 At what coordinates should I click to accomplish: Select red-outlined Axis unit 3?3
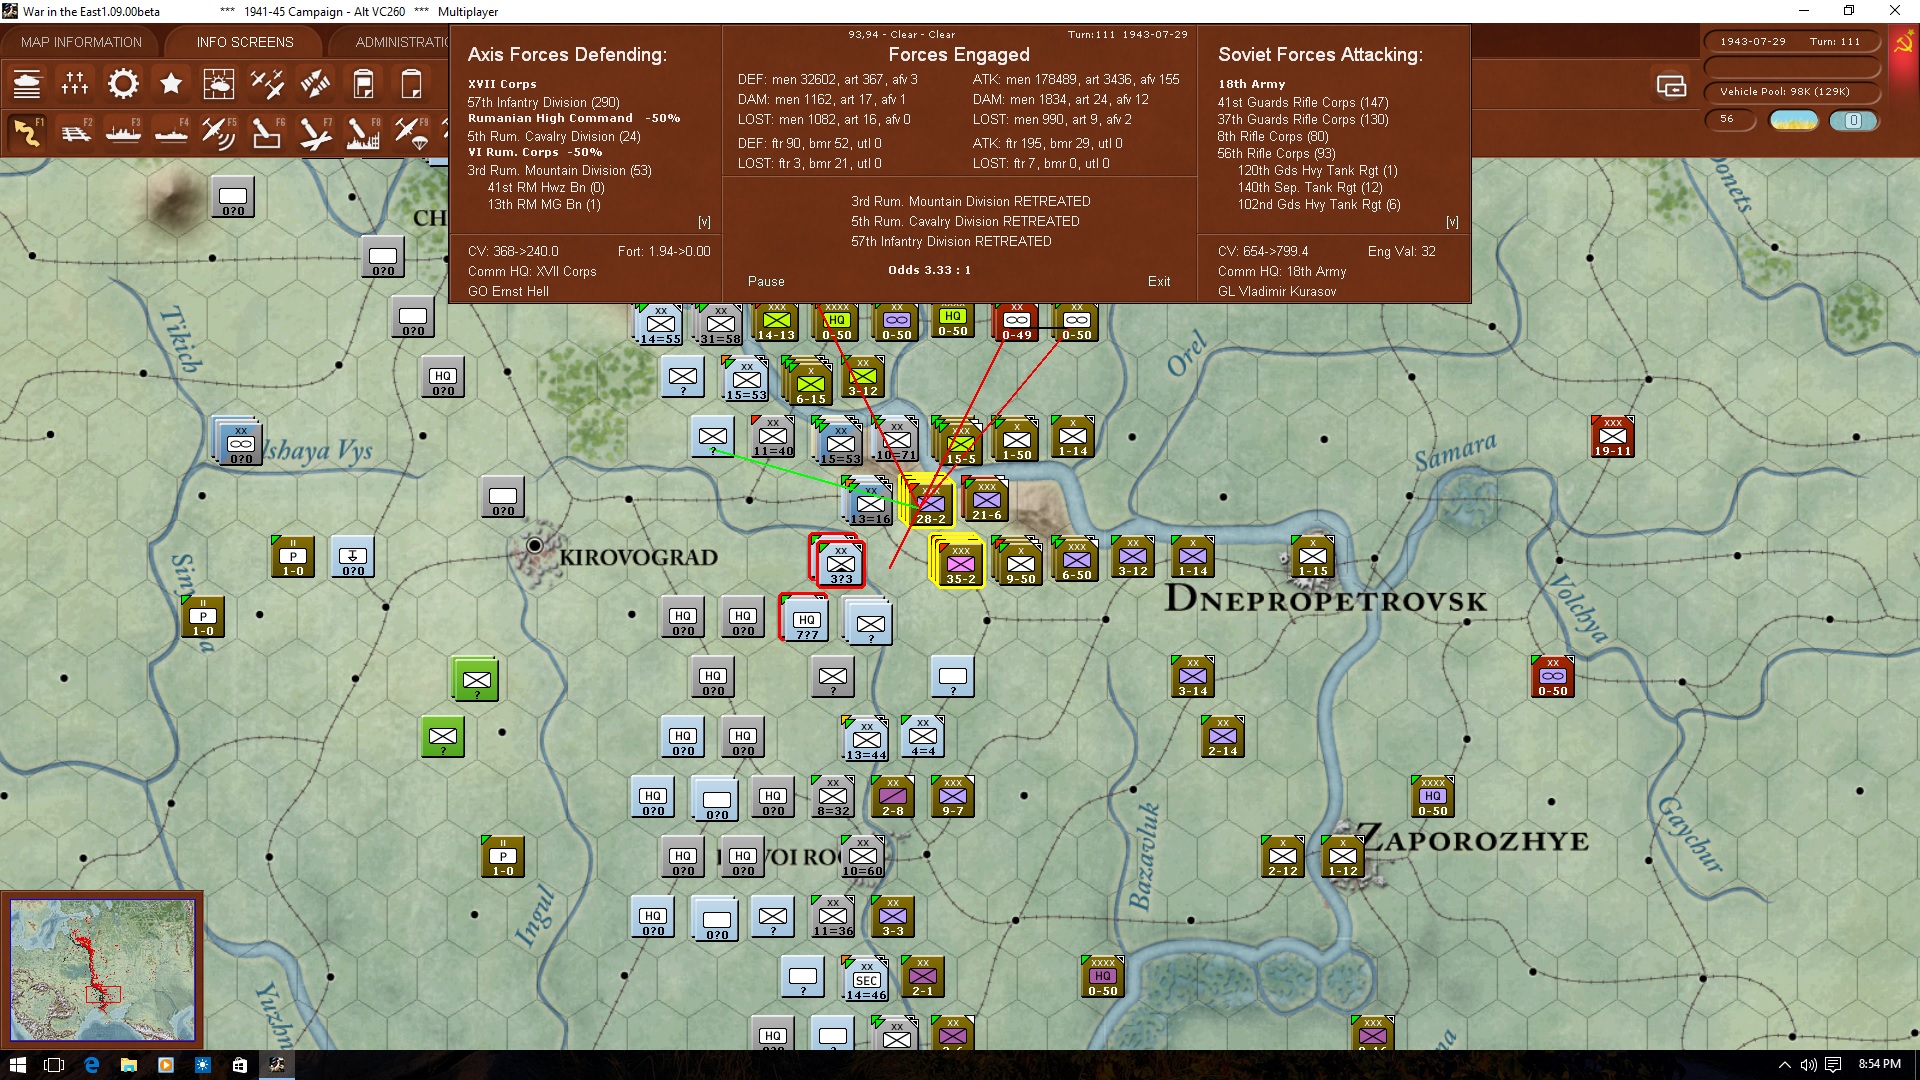[x=840, y=563]
